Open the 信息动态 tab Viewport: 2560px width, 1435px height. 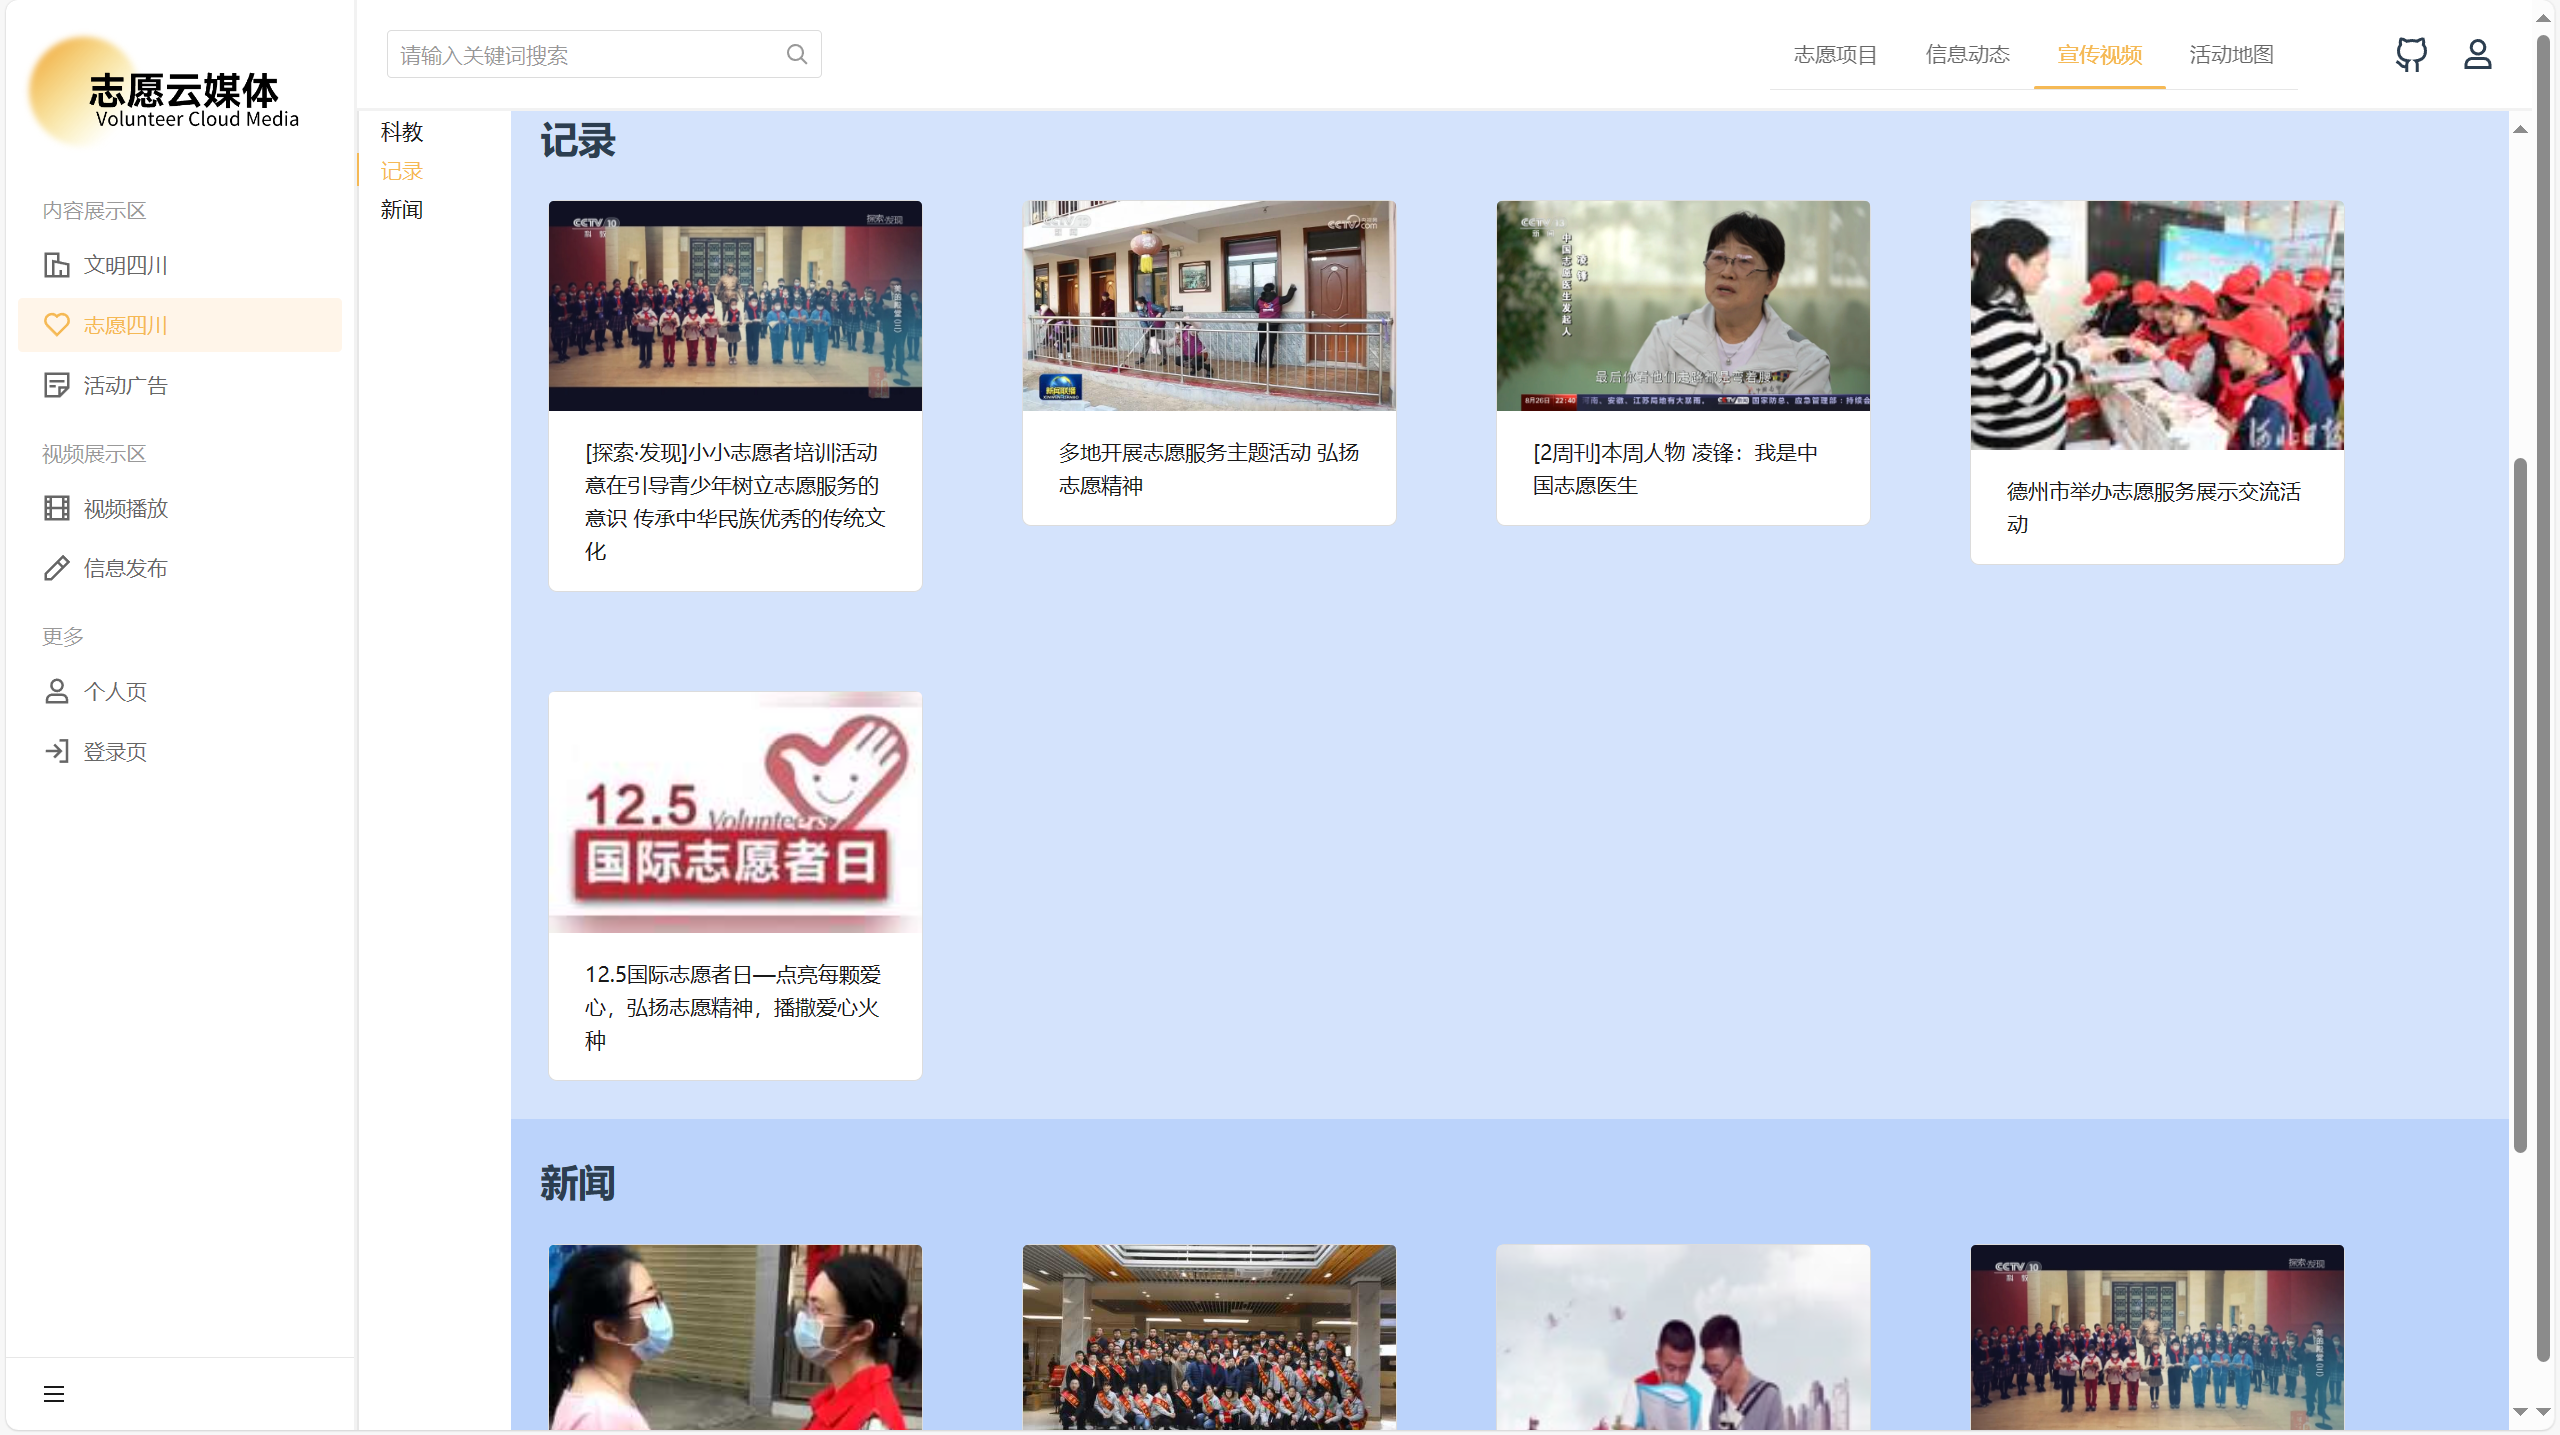1967,55
